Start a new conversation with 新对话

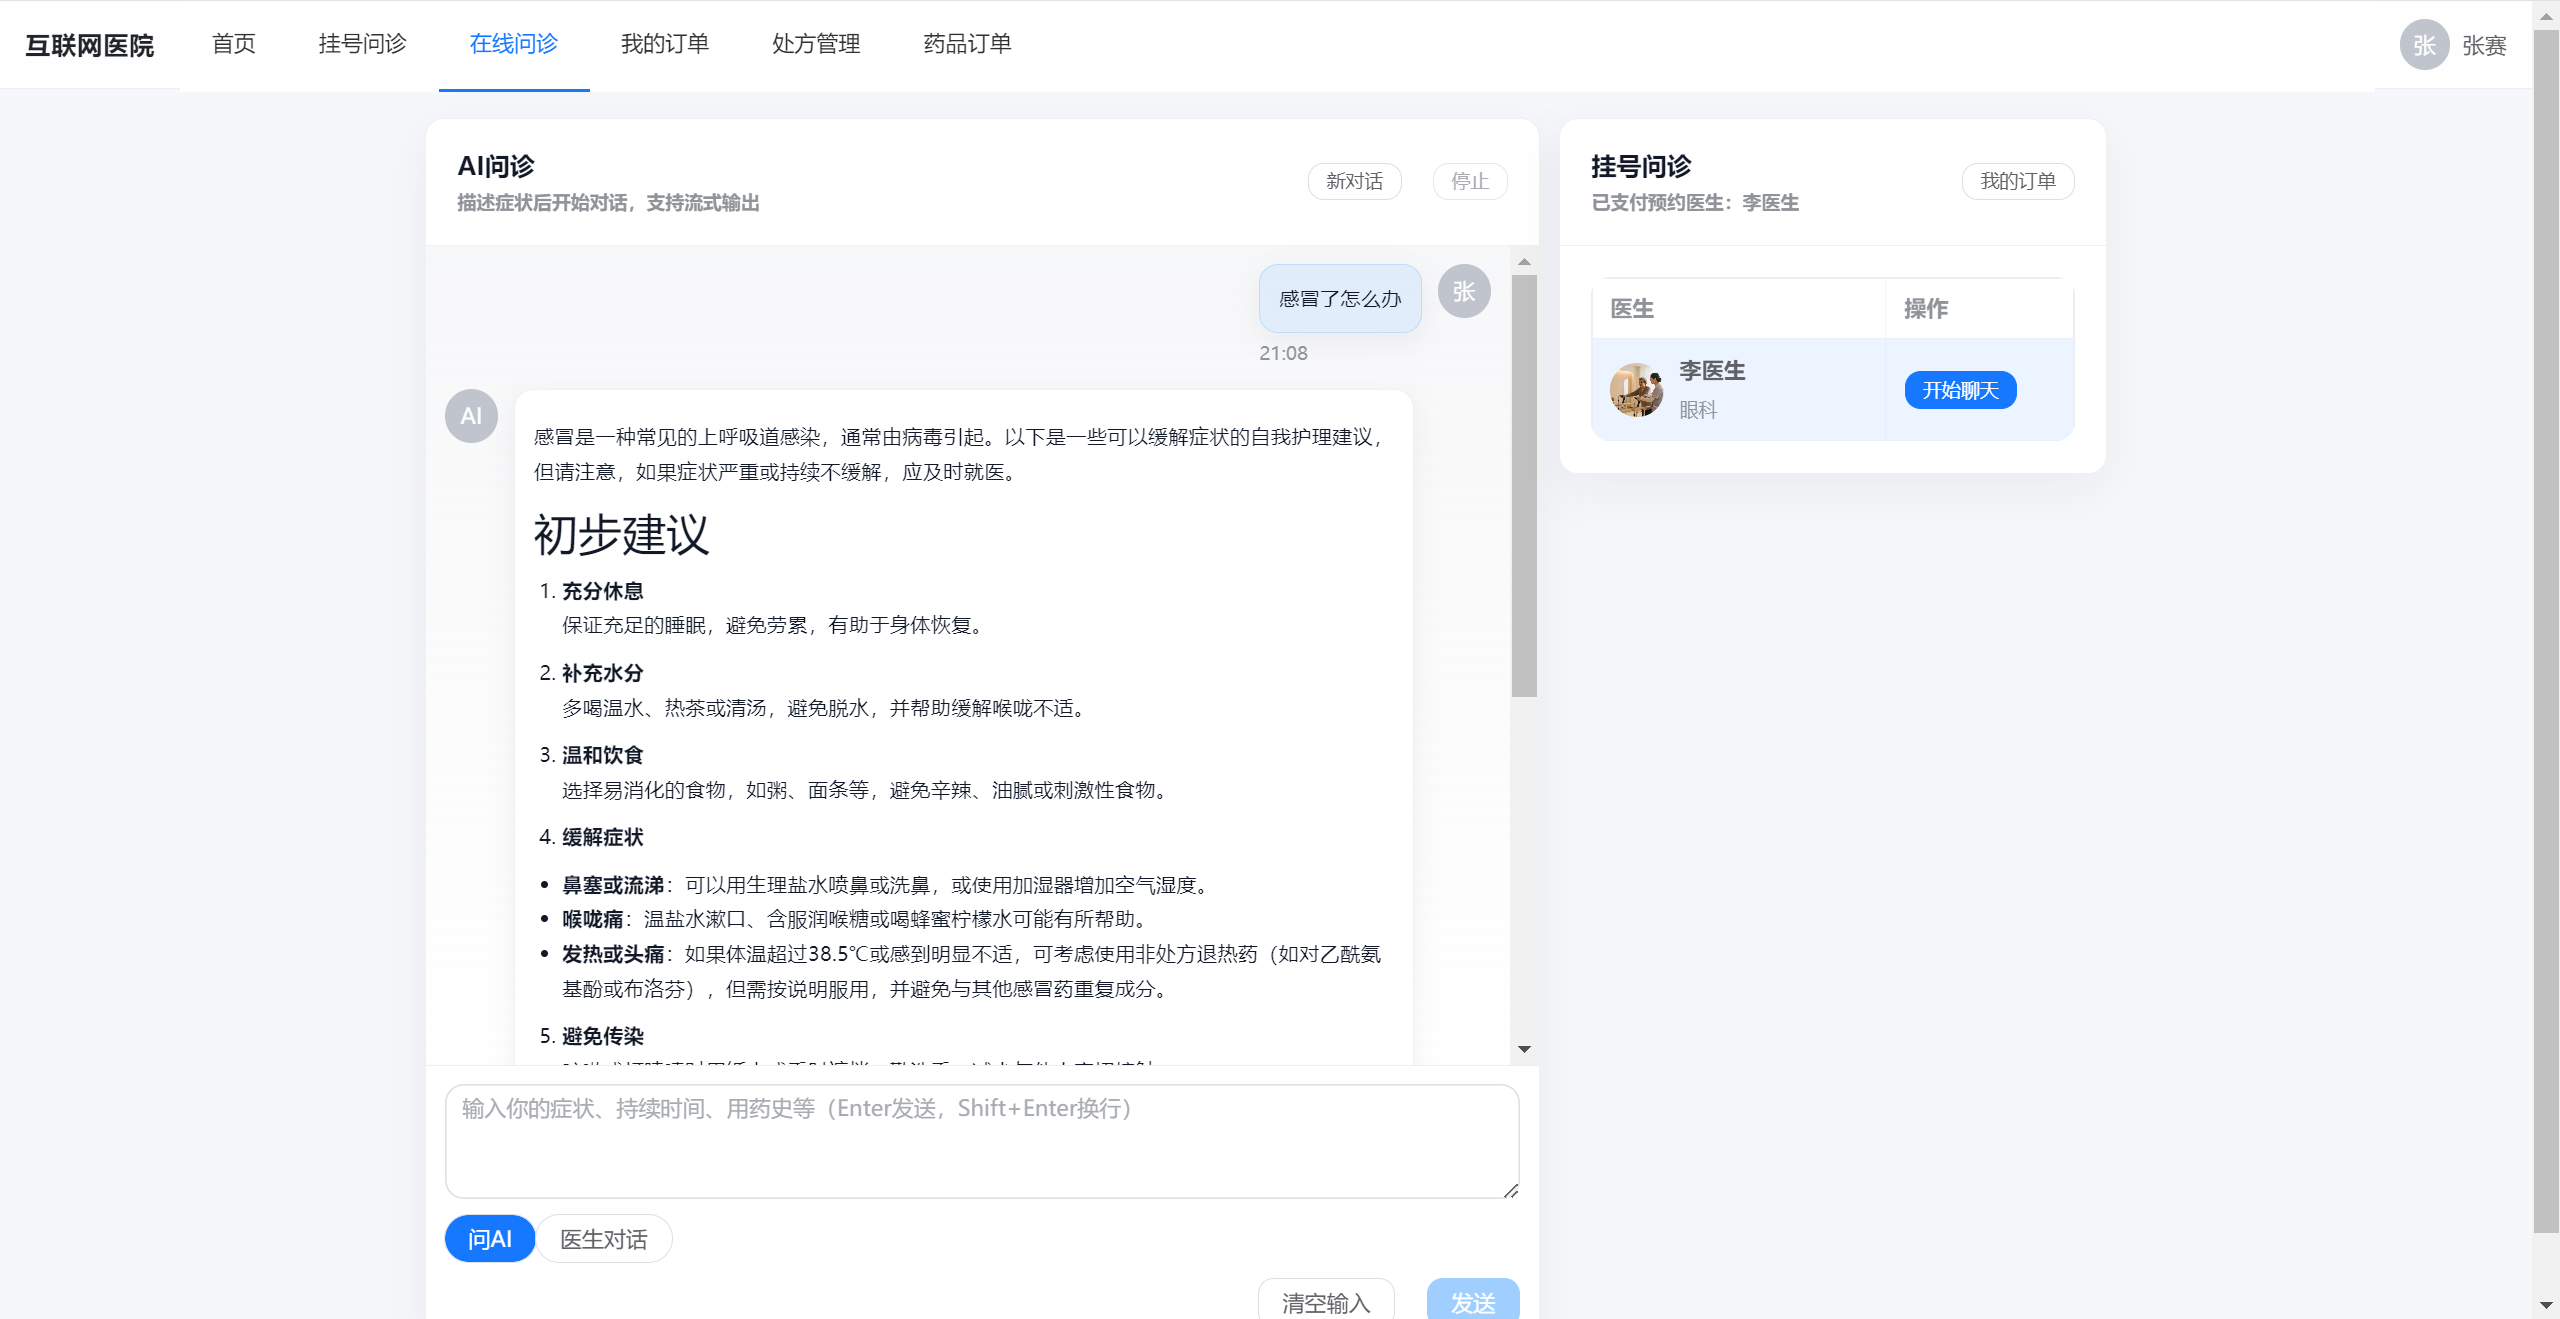pos(1354,181)
